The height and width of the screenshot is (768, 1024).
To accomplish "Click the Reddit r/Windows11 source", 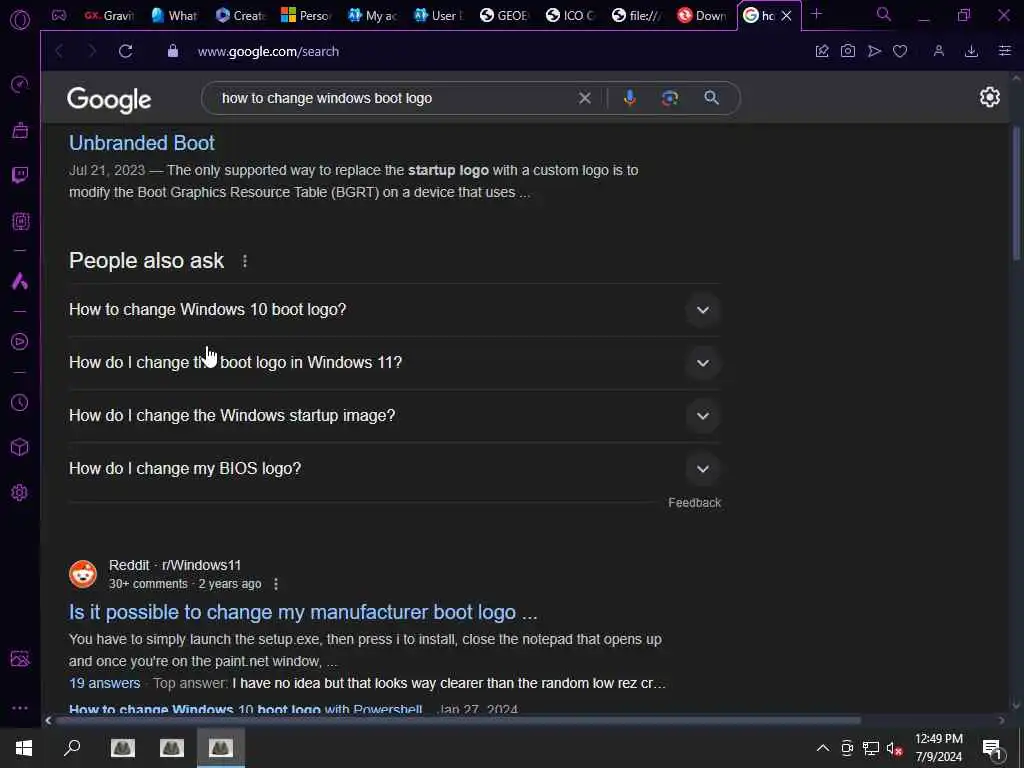I will tap(175, 565).
